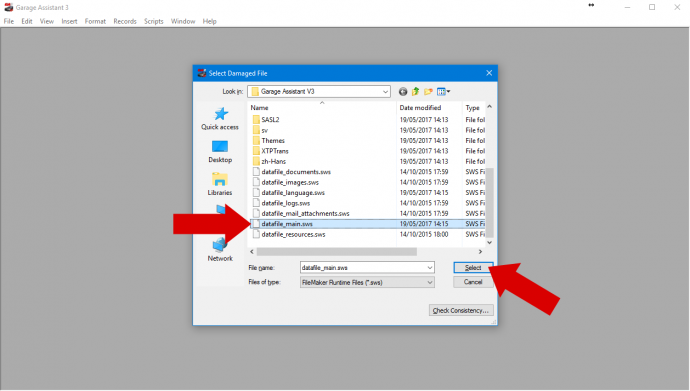
Task: Click the scroll-up arrow of file list
Action: 489,107
